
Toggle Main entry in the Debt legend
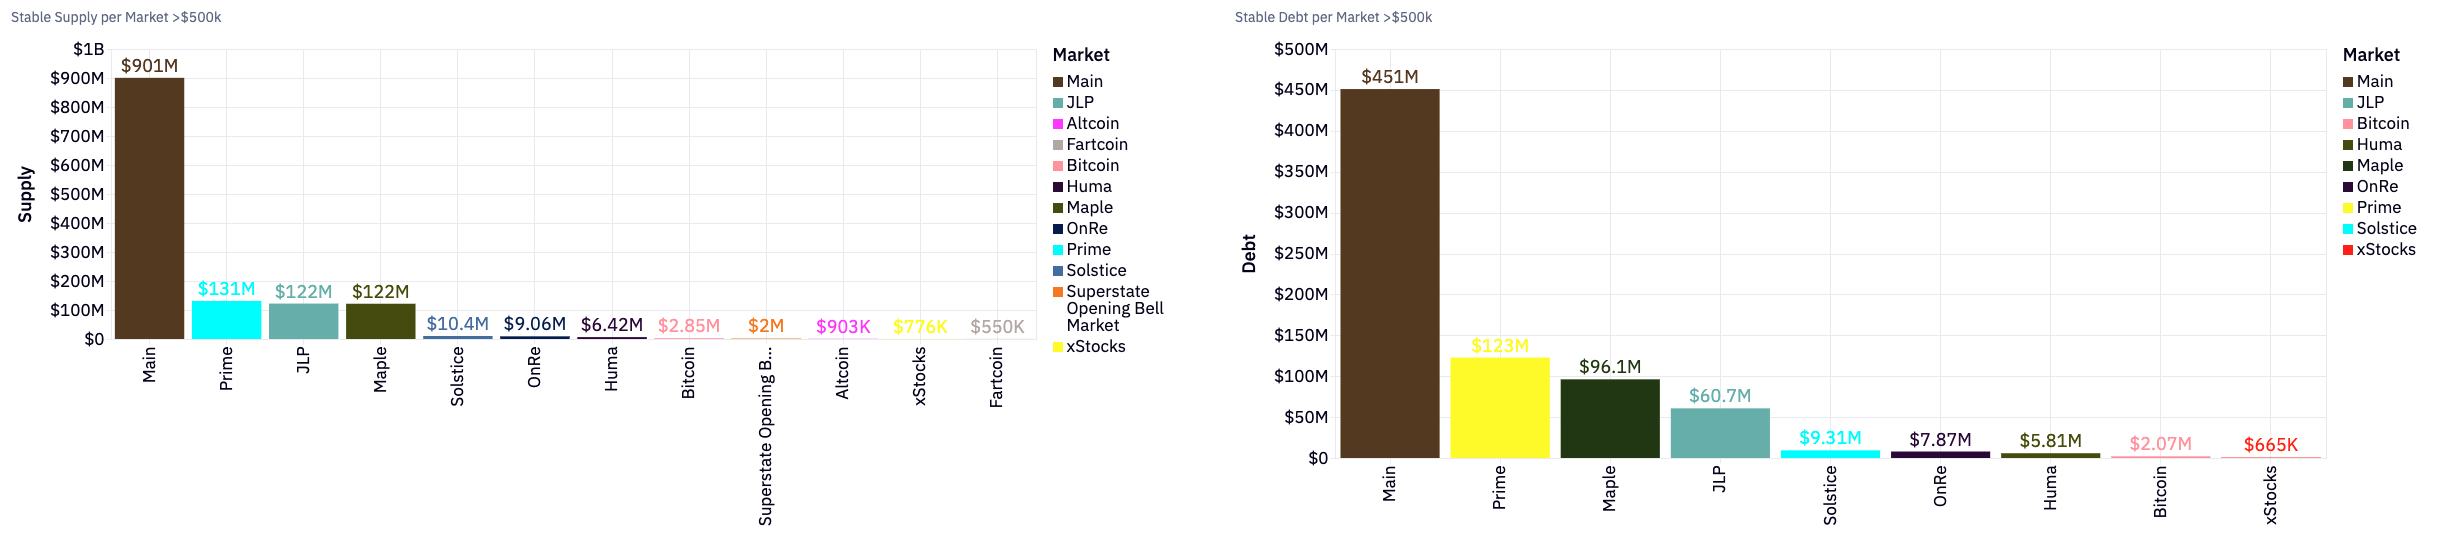point(2374,82)
